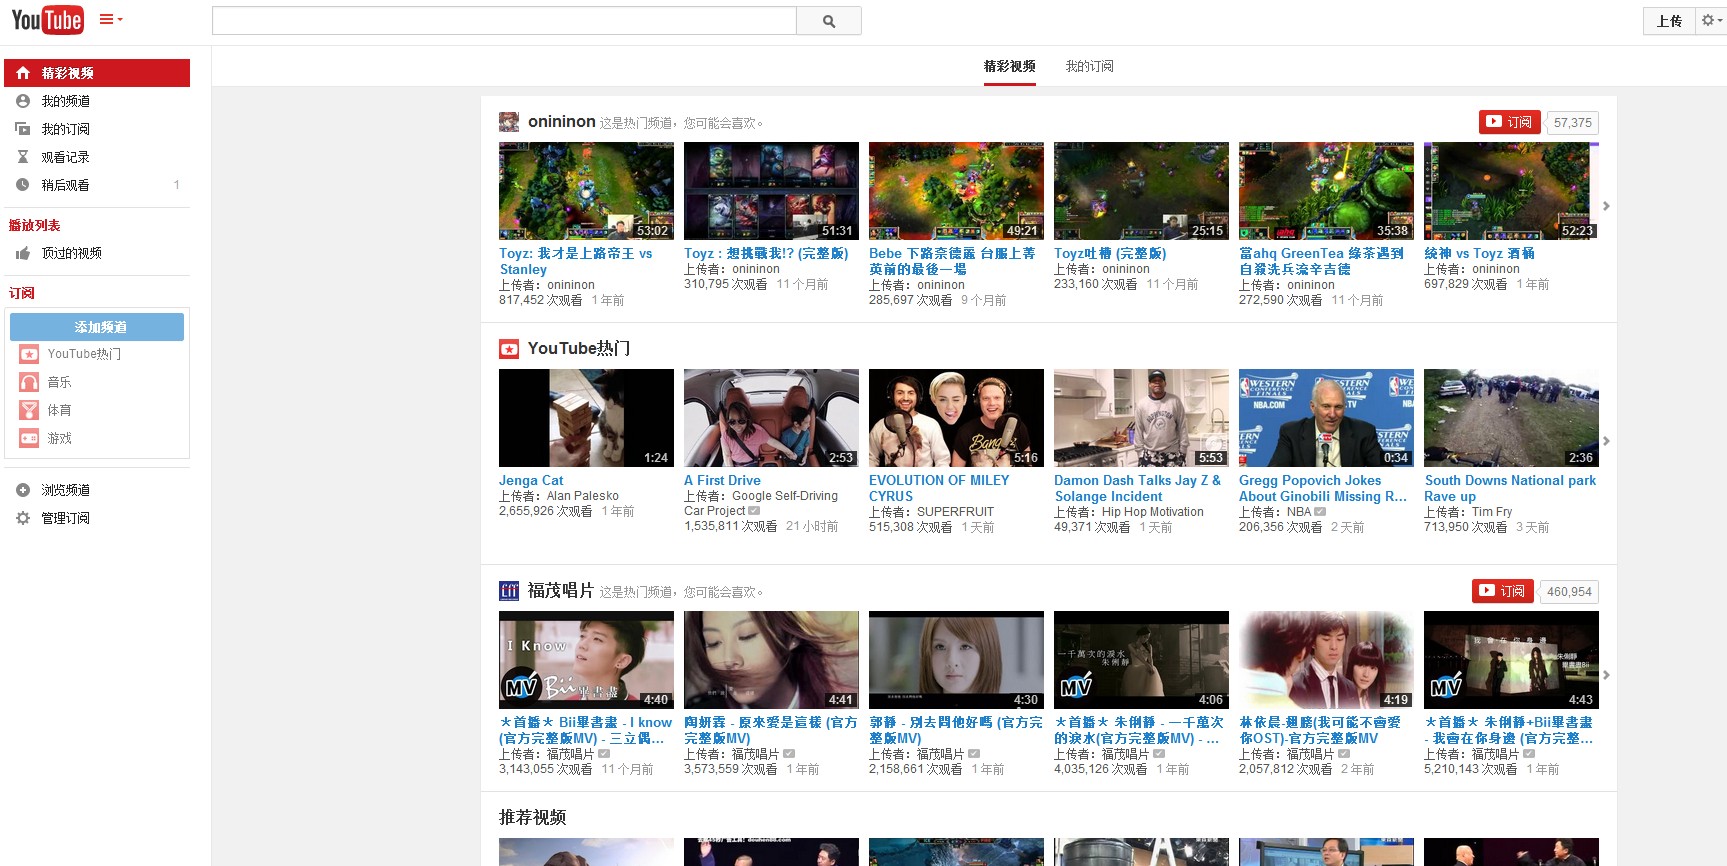Open EVOLUTION OF MILEY CYRUS title link
Viewport: 1727px width, 866px height.
[939, 488]
